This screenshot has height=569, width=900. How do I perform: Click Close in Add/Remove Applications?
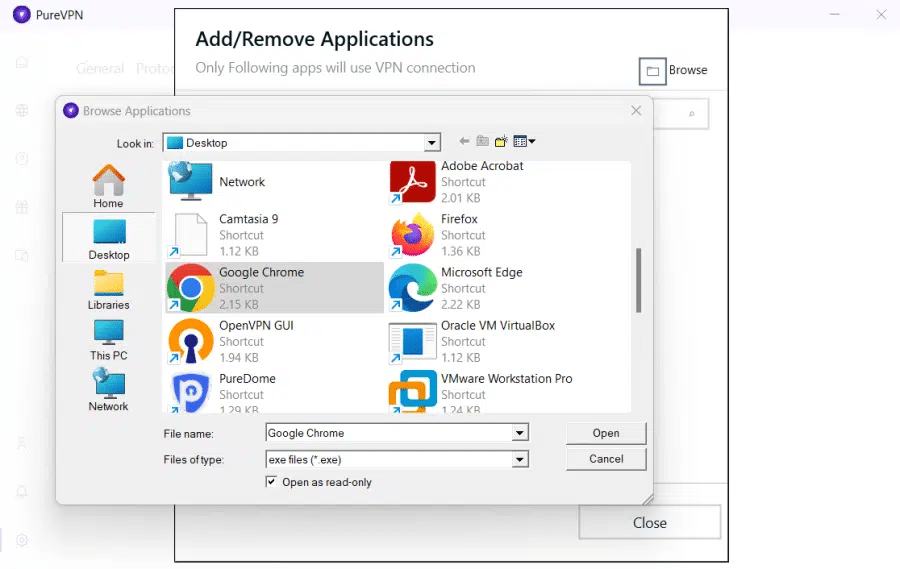tap(650, 522)
